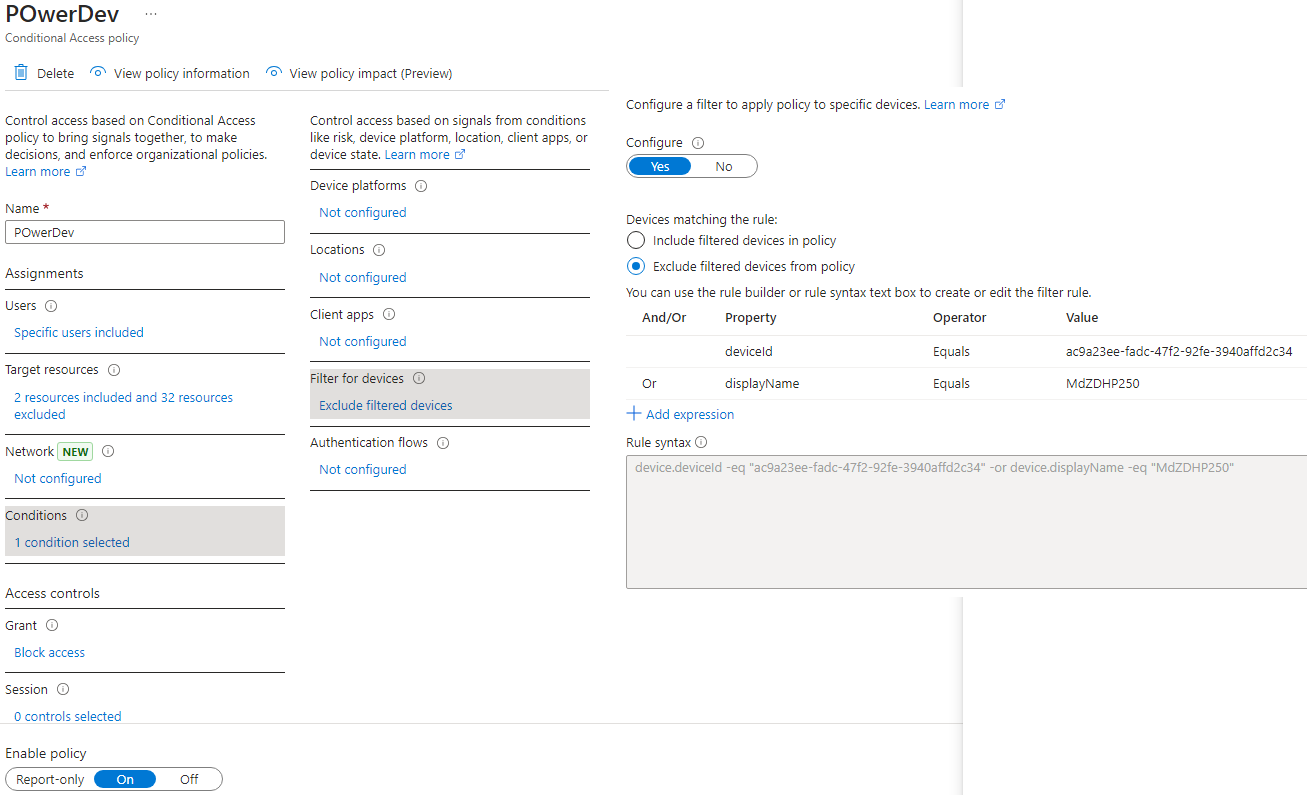Click the NEW badge beside Network
The image size is (1307, 795).
point(76,452)
